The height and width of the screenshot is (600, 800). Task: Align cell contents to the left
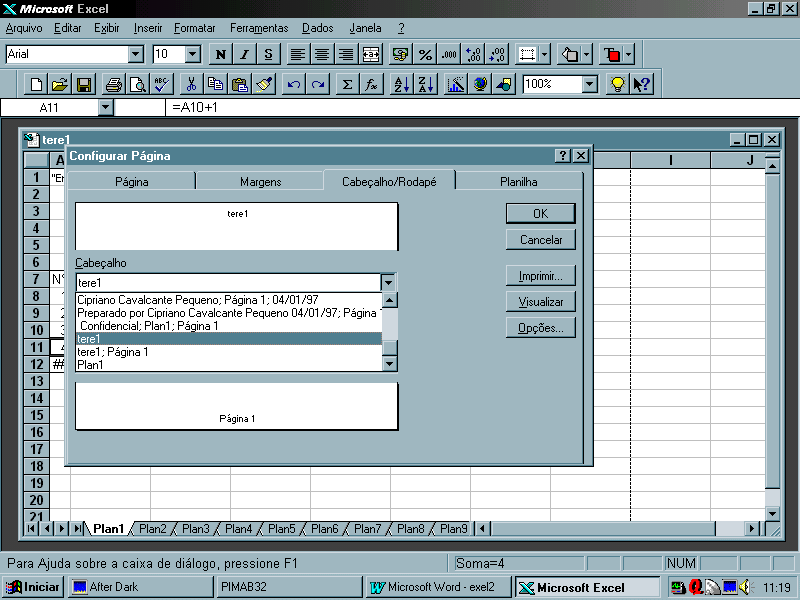pyautogui.click(x=297, y=54)
